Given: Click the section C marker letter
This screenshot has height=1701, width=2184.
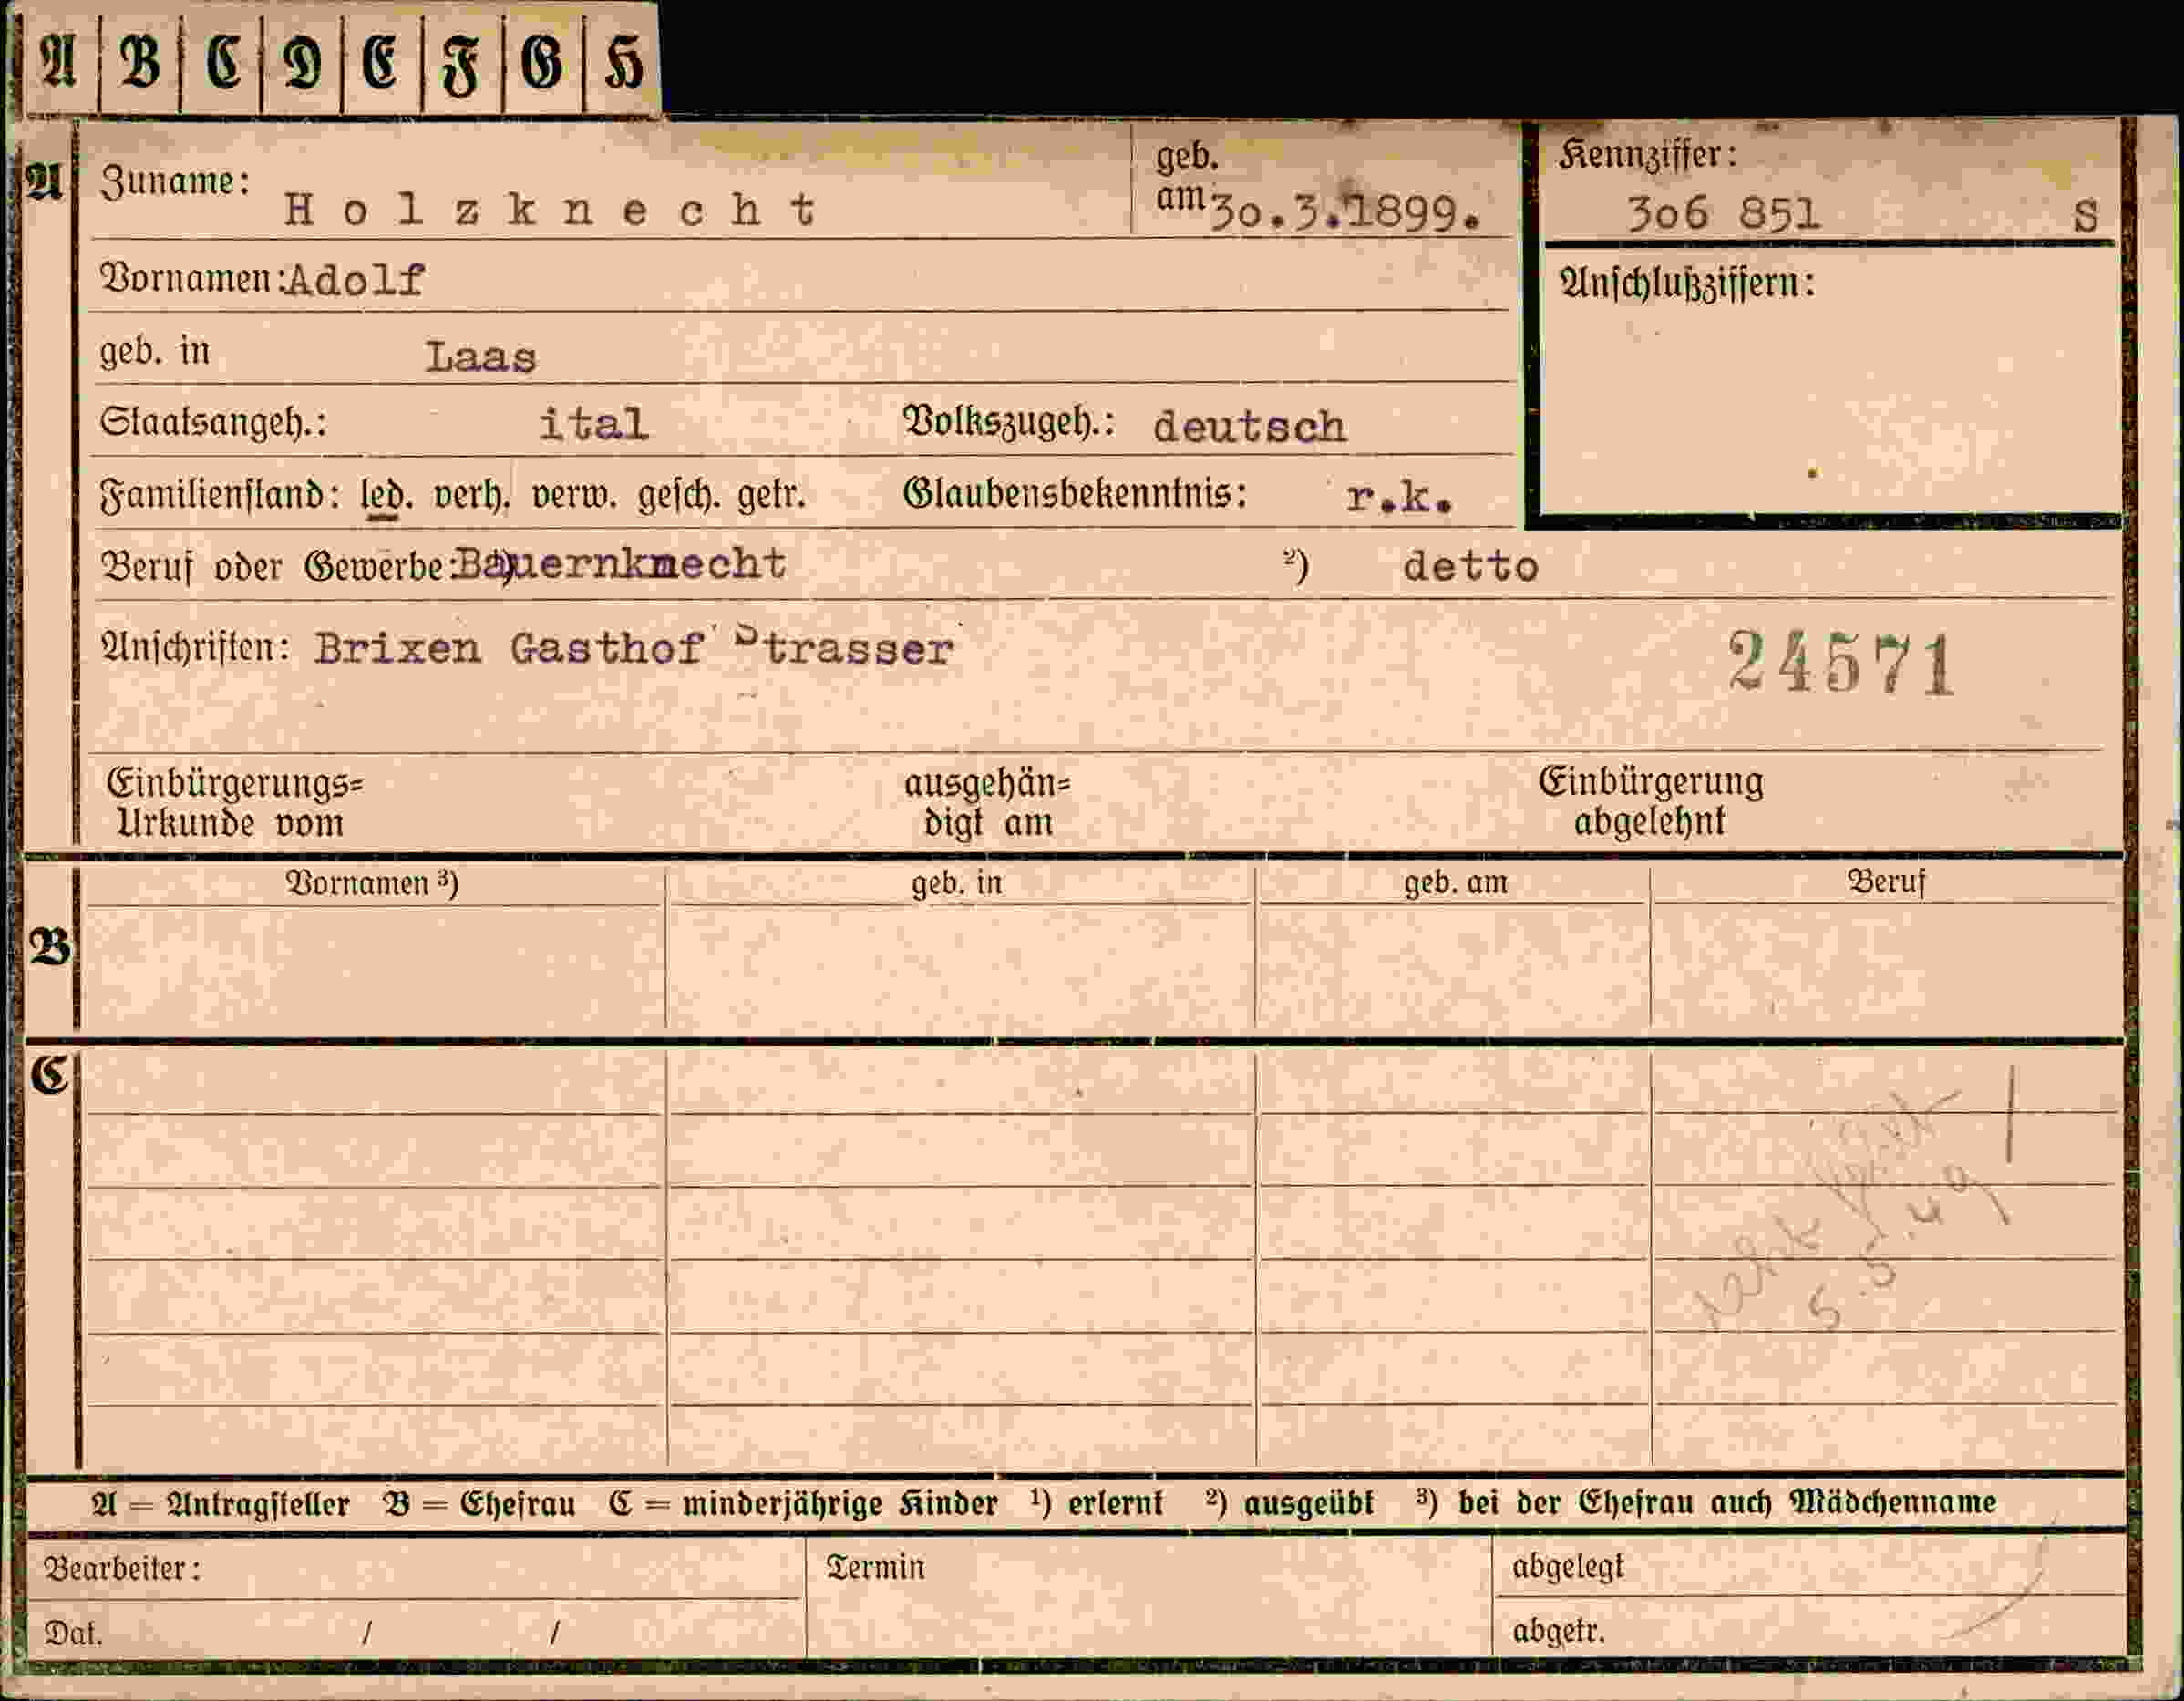Looking at the screenshot, I should point(49,1076).
